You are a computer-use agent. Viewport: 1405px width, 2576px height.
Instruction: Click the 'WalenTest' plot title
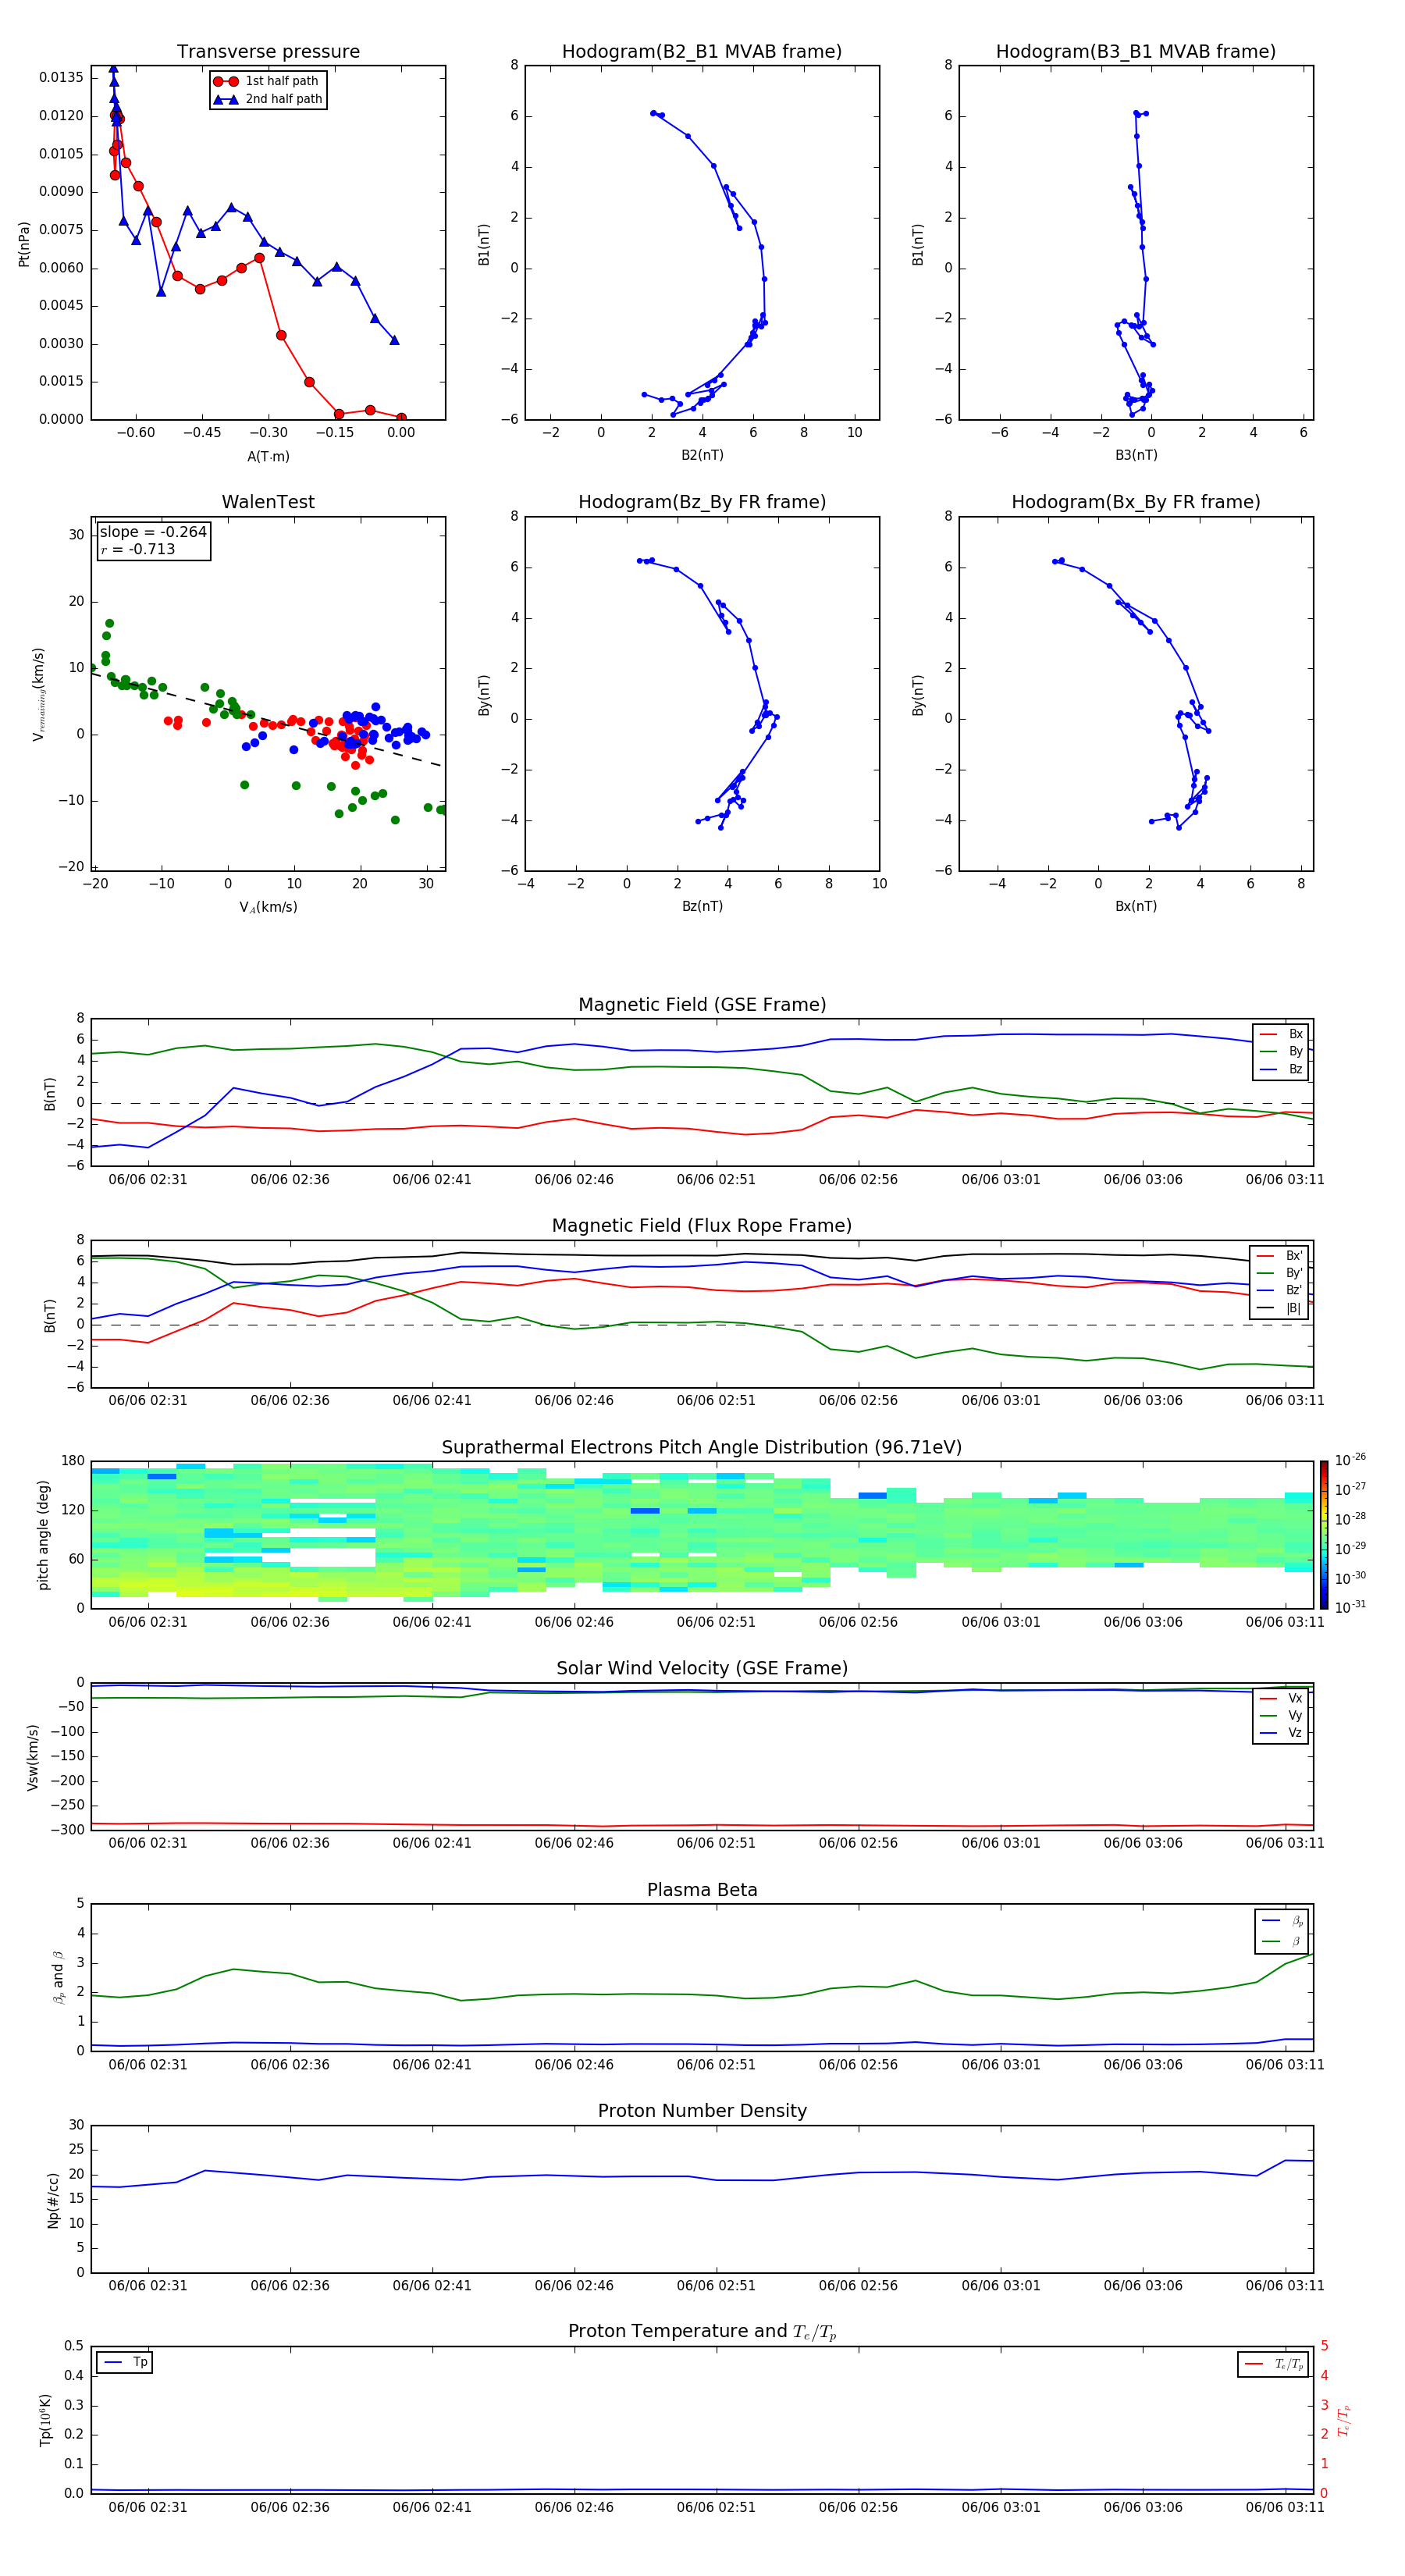coord(268,502)
